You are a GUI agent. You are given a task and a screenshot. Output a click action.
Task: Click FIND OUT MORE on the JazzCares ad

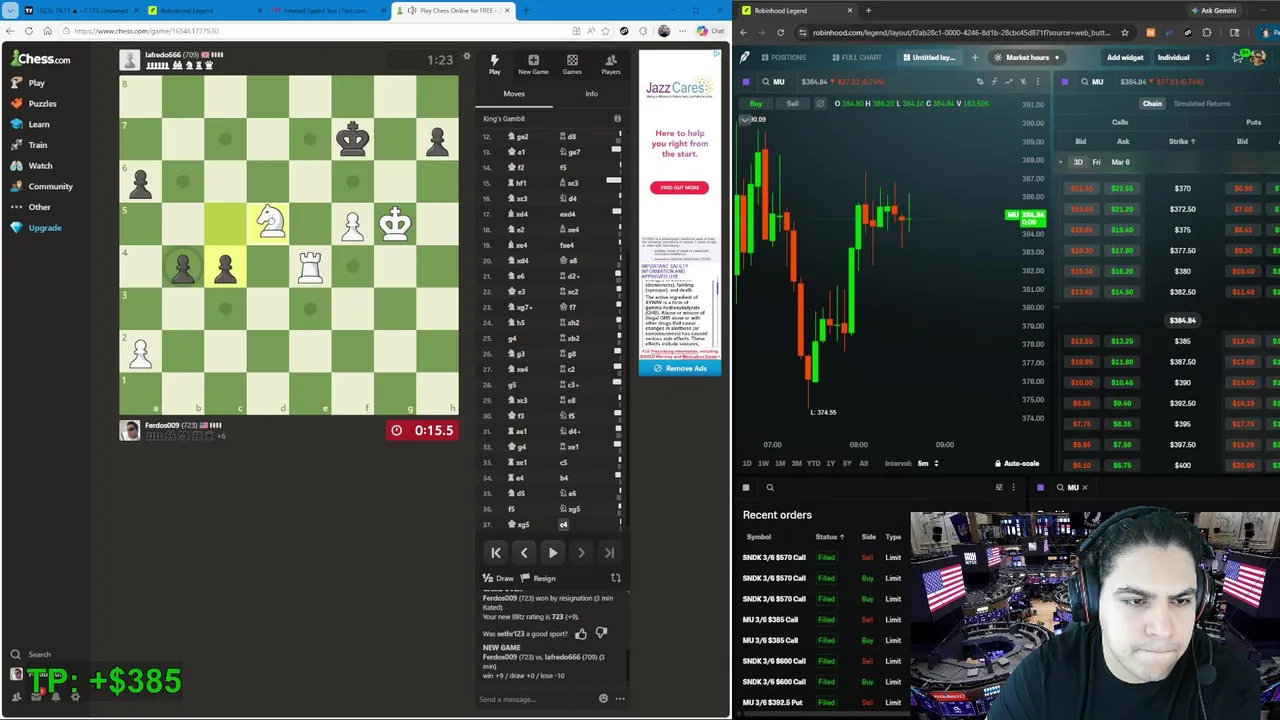[x=680, y=187]
